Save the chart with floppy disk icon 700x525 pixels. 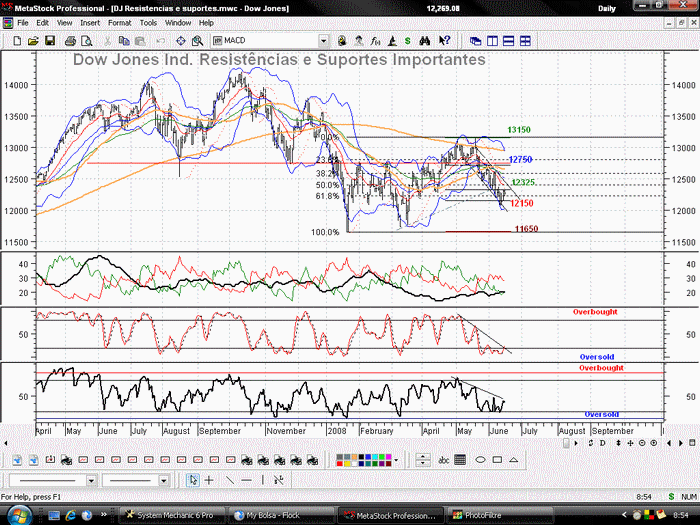click(x=50, y=41)
